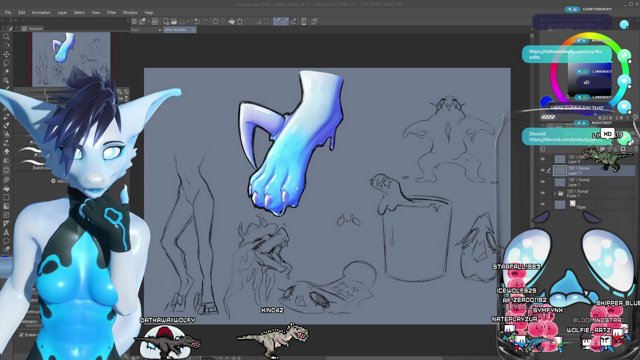640x360 pixels.
Task: Select the square Figure tool in toolbar
Action: pos(6,198)
